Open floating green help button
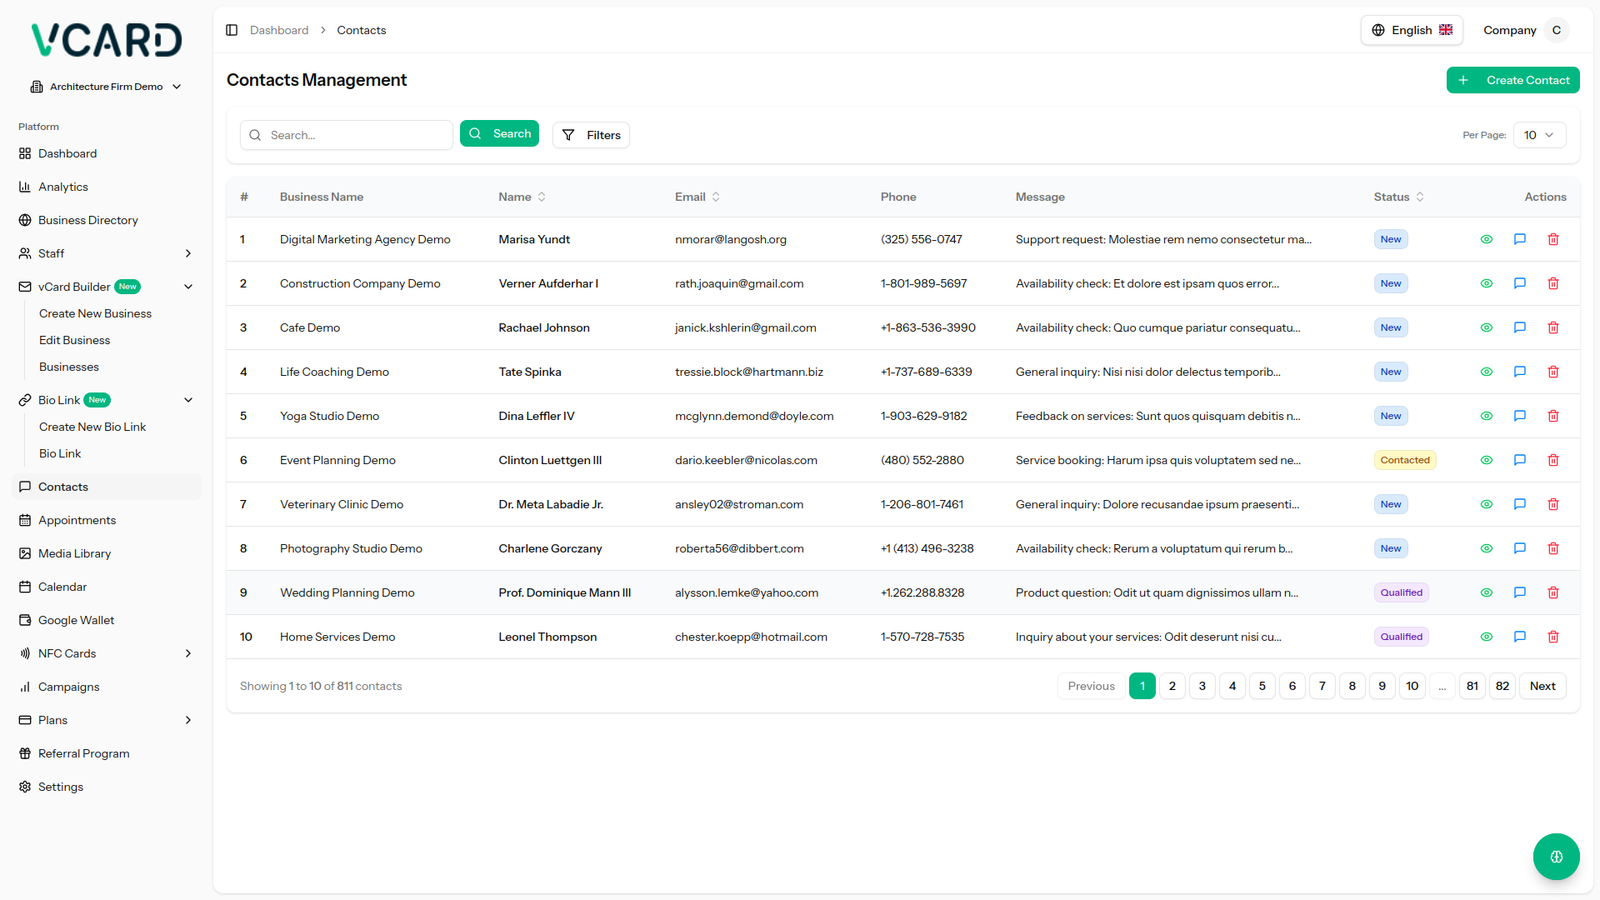The height and width of the screenshot is (900, 1600). click(x=1556, y=857)
